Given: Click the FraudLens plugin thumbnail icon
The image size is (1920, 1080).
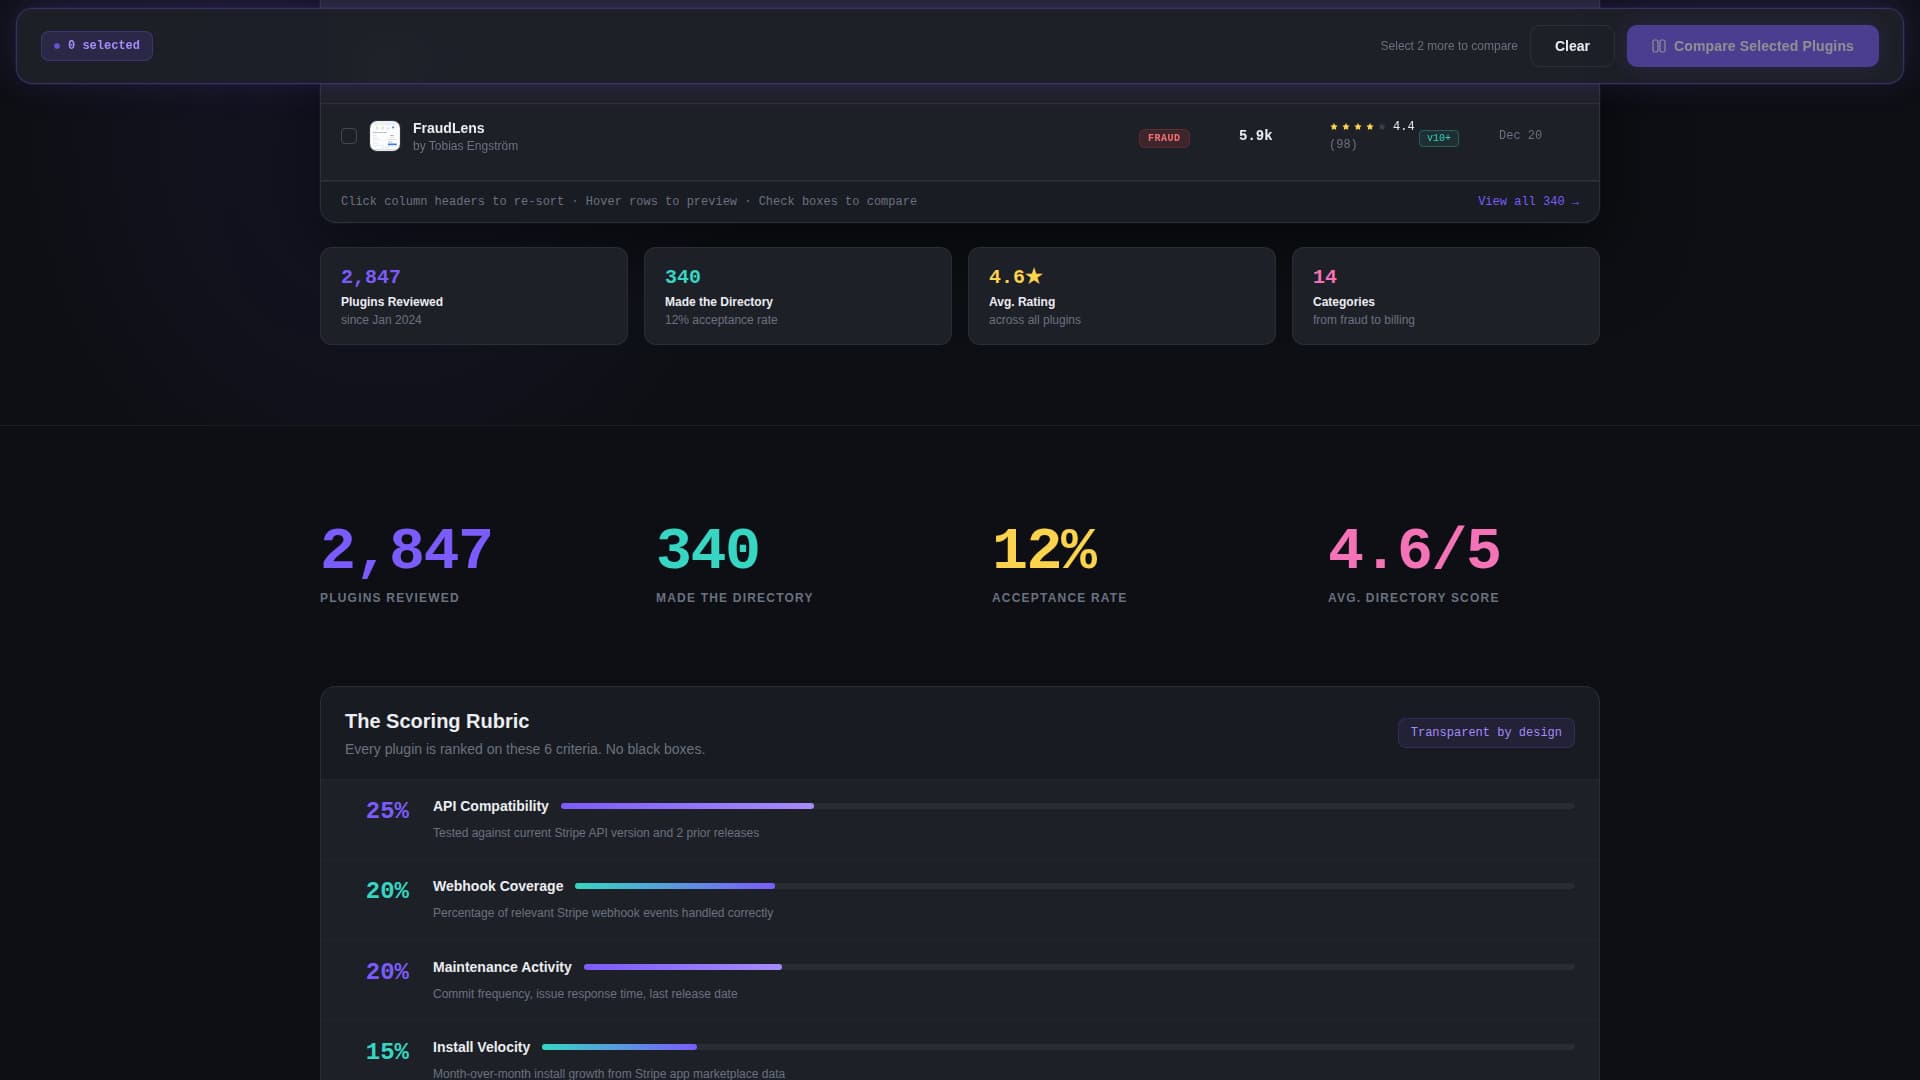Looking at the screenshot, I should (x=385, y=136).
